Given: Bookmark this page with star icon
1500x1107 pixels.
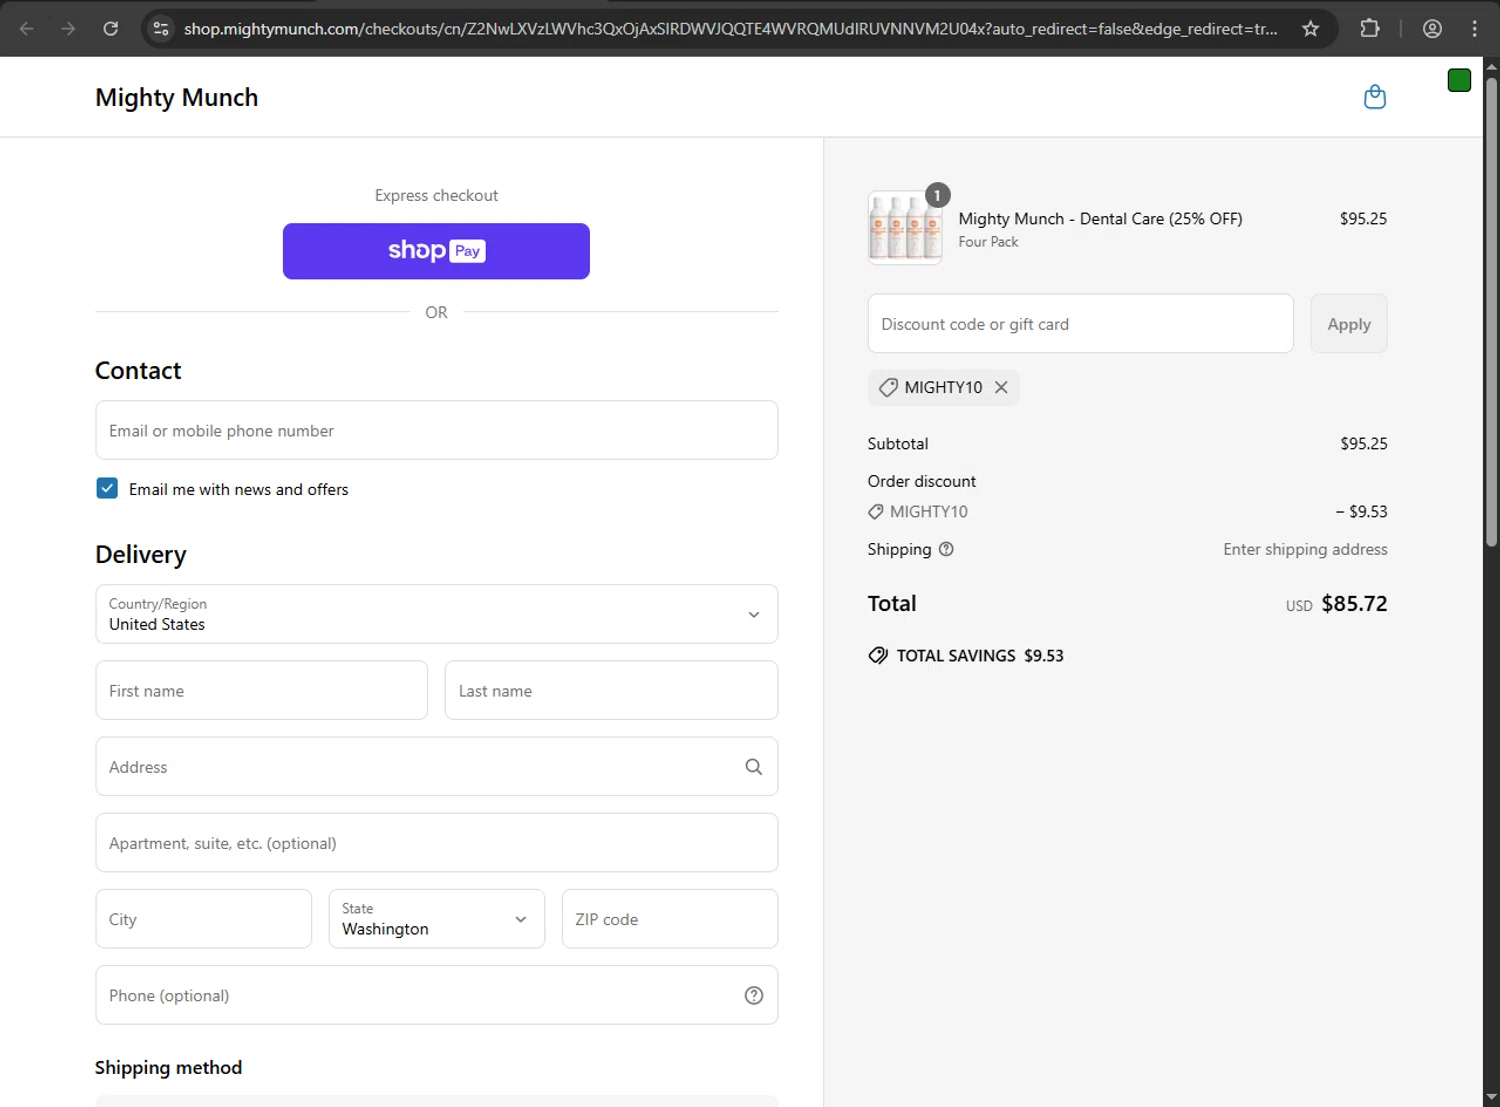Looking at the screenshot, I should point(1310,29).
